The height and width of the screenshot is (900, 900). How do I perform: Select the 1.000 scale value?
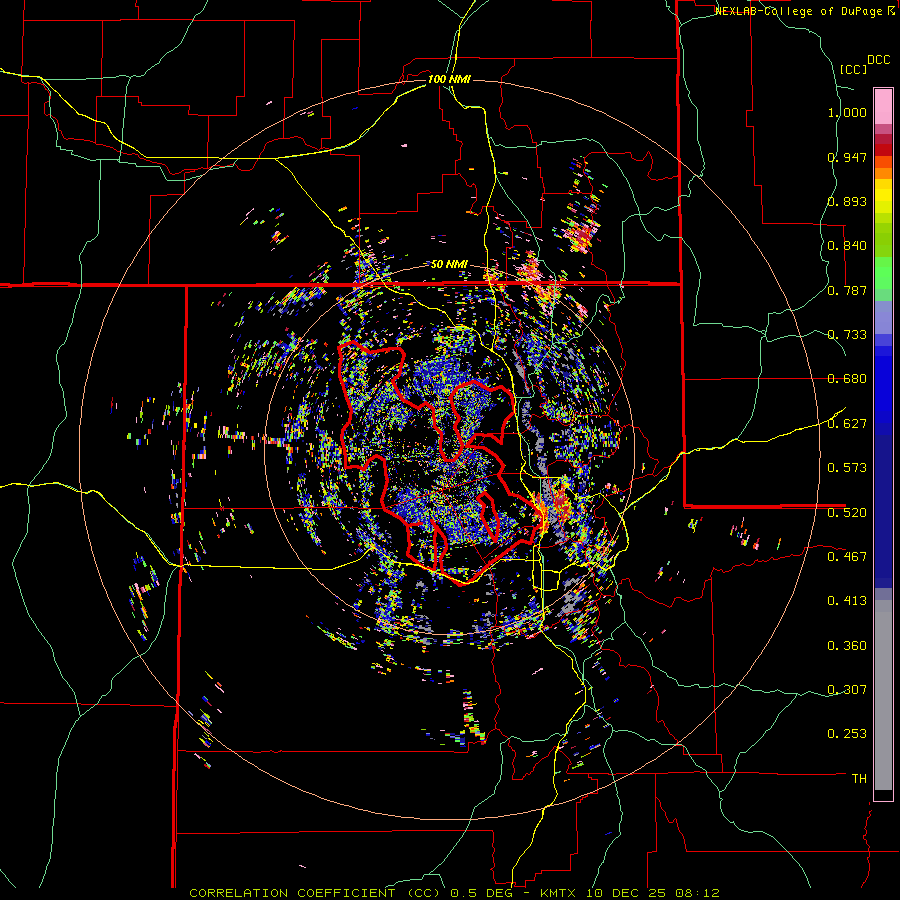(847, 112)
